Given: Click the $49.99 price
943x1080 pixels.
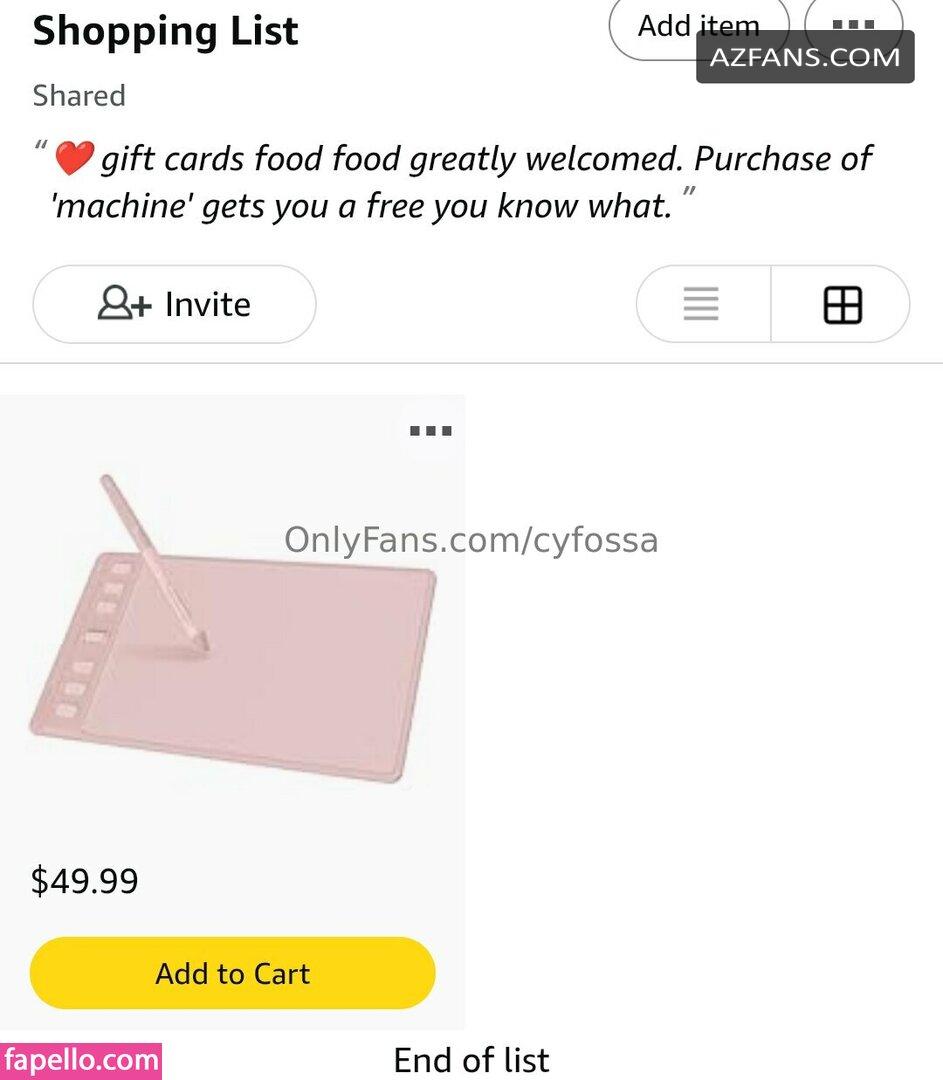Looking at the screenshot, I should (x=85, y=881).
